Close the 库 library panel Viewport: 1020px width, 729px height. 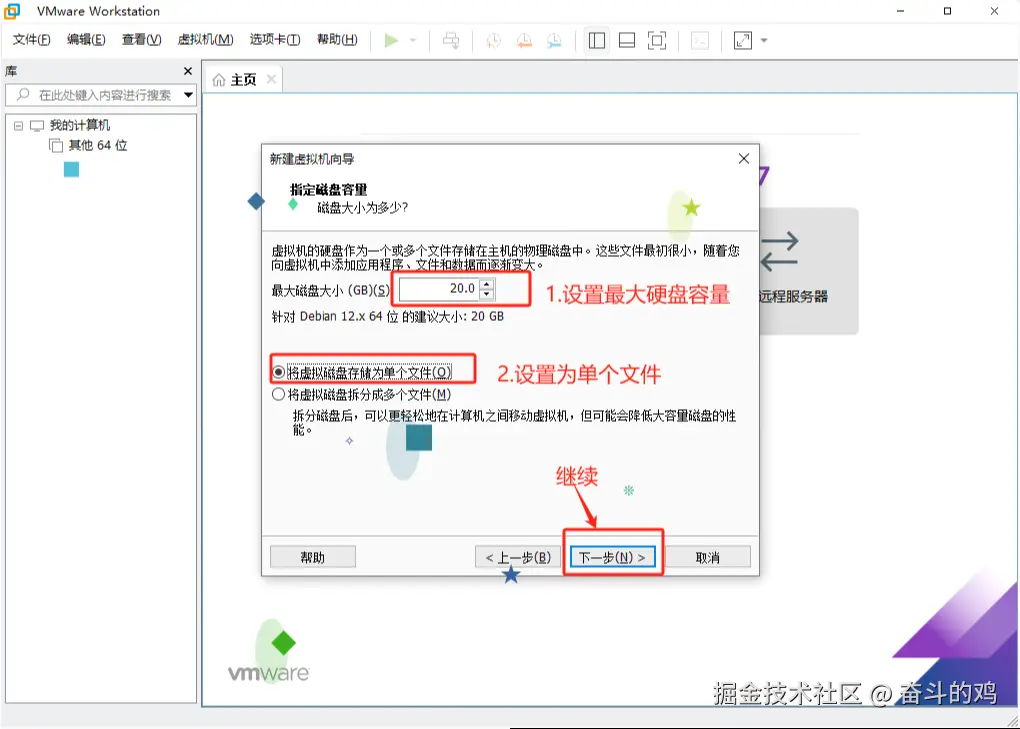pyautogui.click(x=188, y=71)
